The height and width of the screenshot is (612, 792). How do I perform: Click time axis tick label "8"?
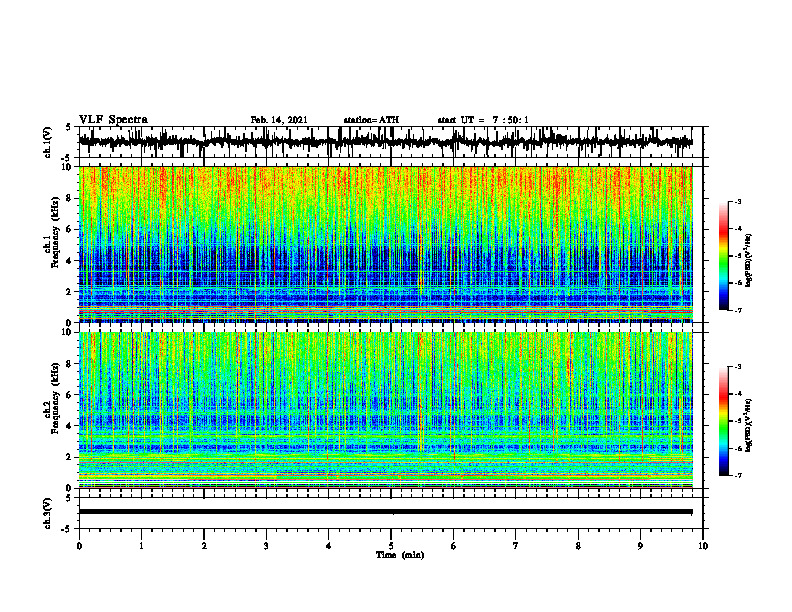(x=578, y=546)
